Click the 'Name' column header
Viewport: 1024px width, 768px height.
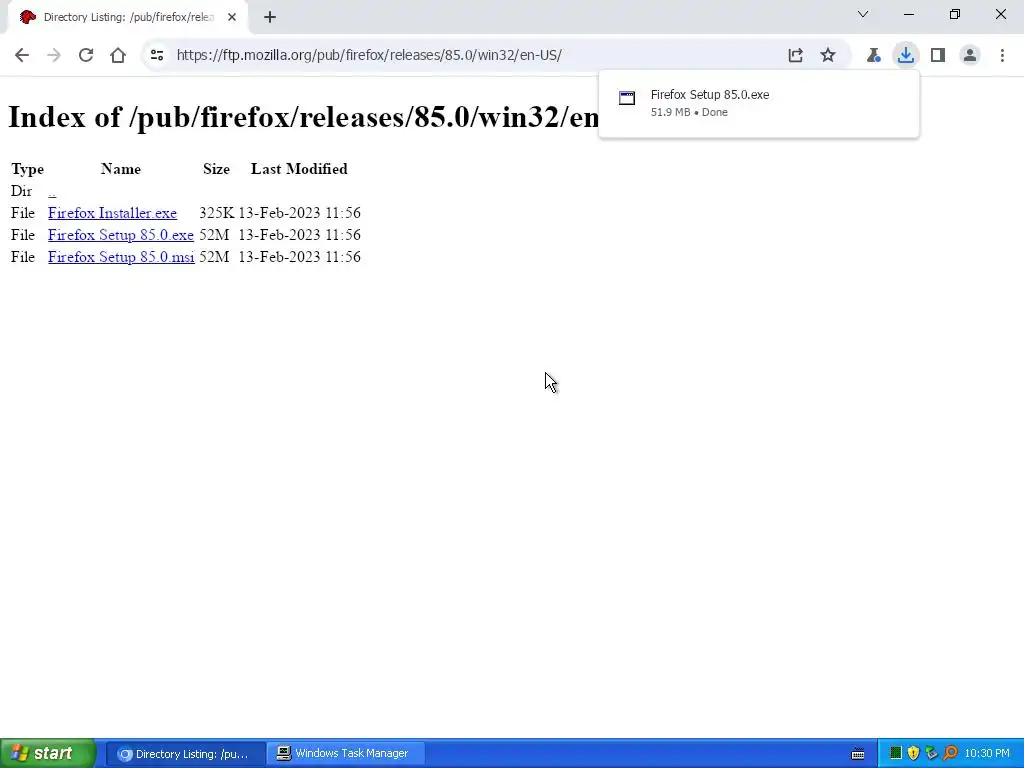121,169
